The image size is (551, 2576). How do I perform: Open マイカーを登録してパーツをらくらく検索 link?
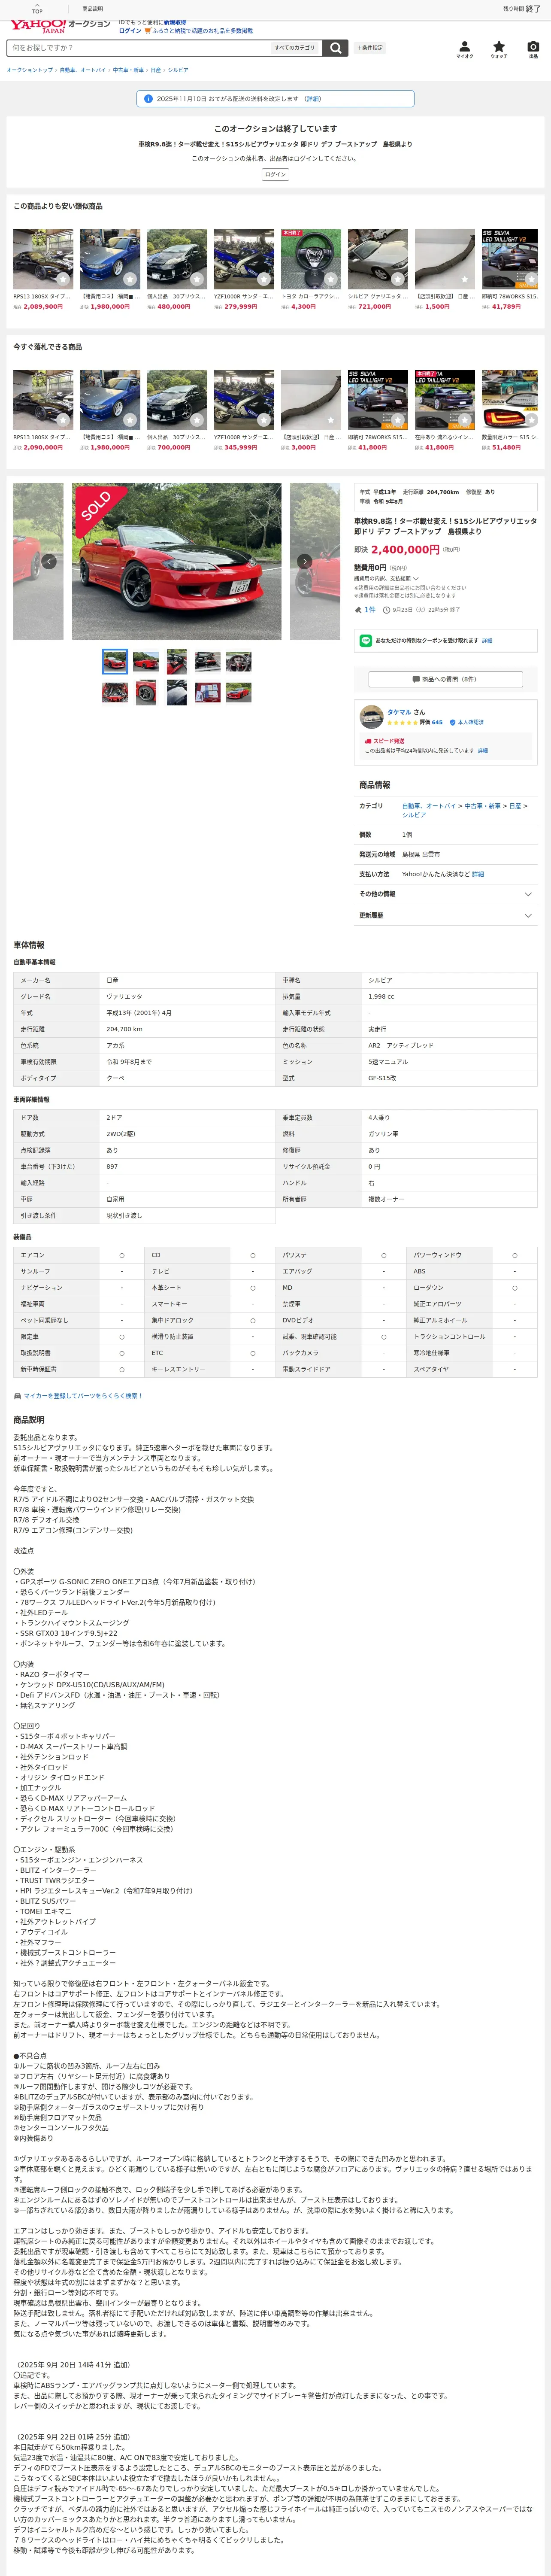coord(82,1396)
